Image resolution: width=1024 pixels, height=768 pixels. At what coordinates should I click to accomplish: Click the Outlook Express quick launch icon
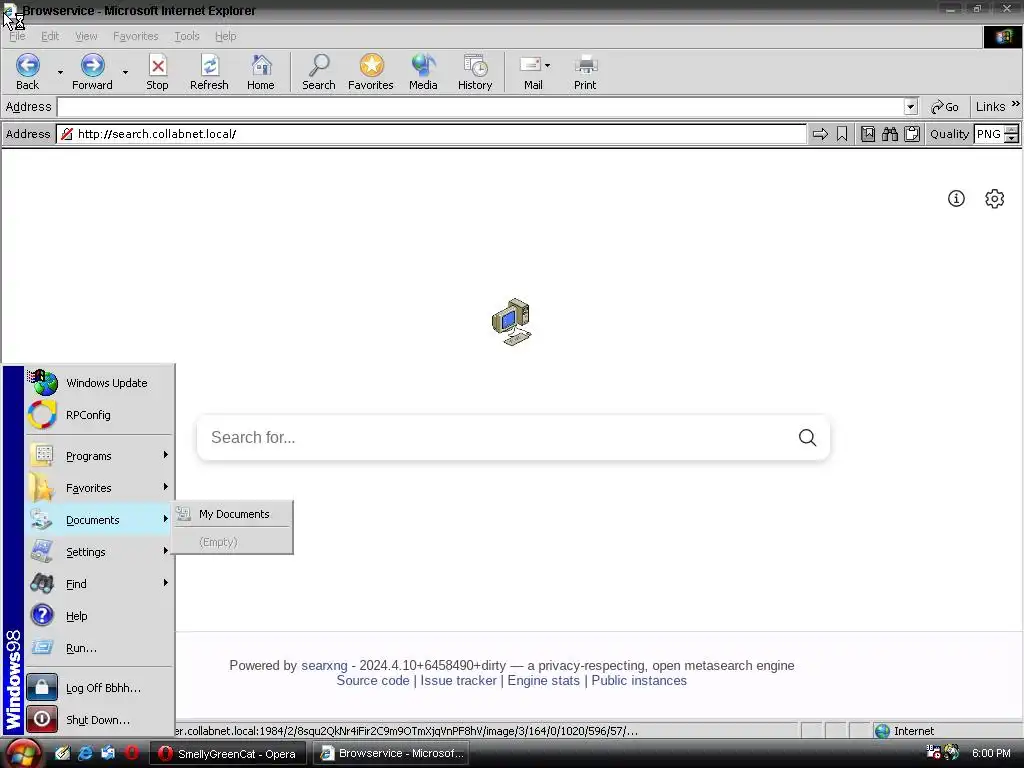click(x=108, y=753)
